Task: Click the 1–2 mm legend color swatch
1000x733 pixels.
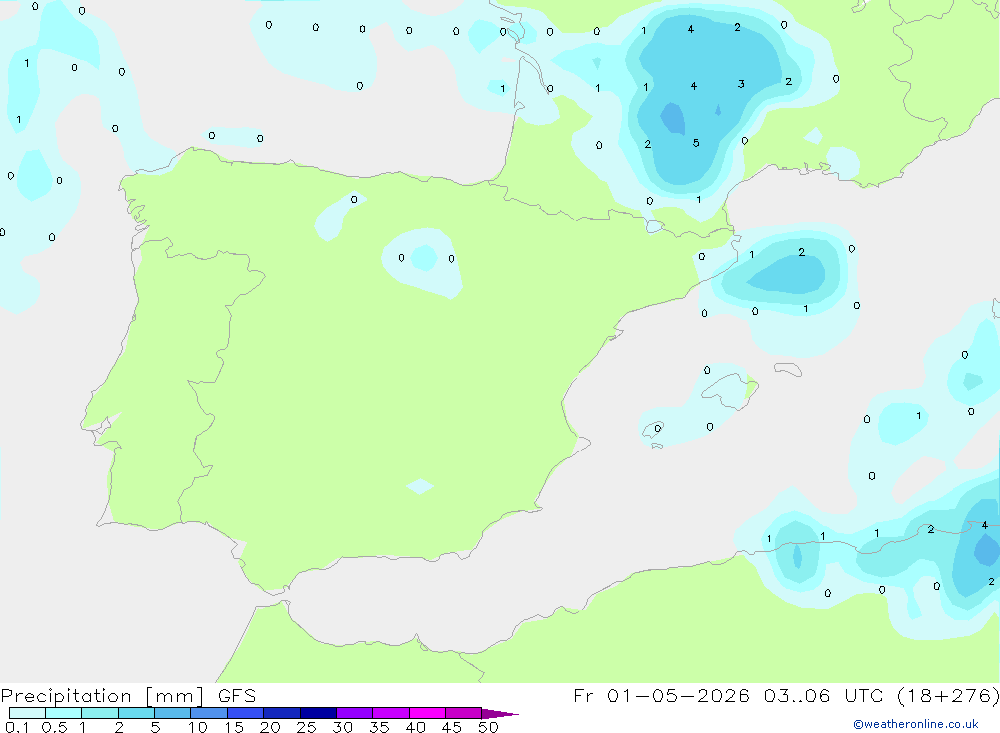Action: pyautogui.click(x=100, y=713)
